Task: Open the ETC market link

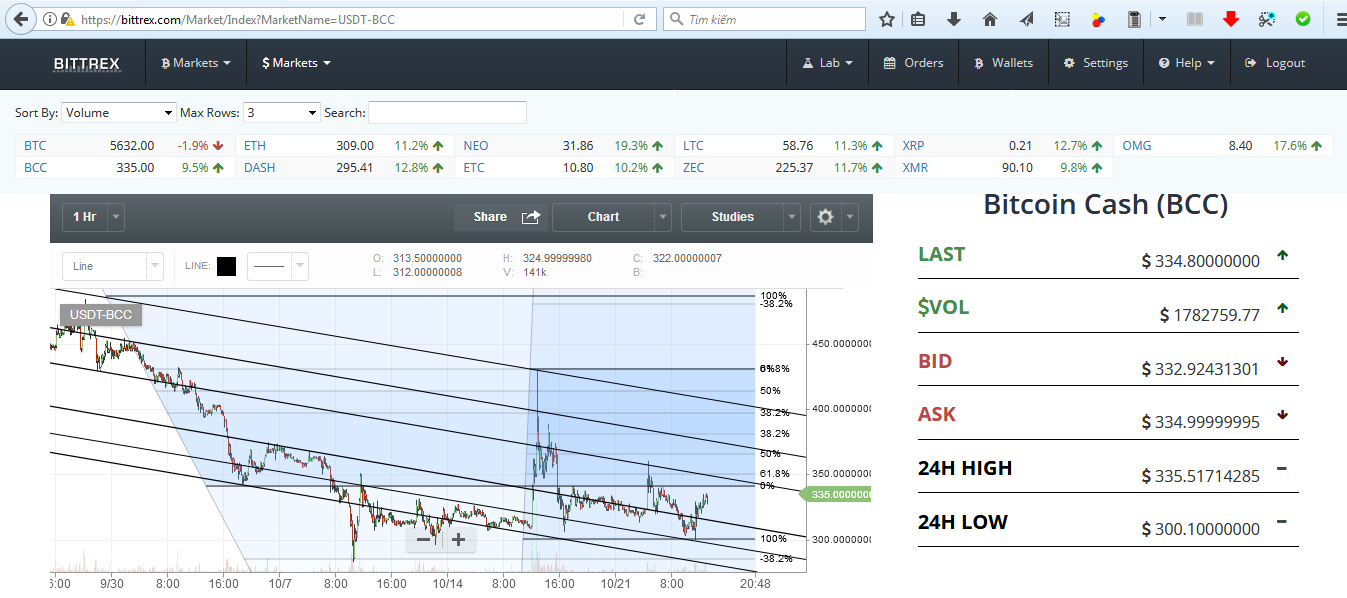Action: pyautogui.click(x=474, y=168)
